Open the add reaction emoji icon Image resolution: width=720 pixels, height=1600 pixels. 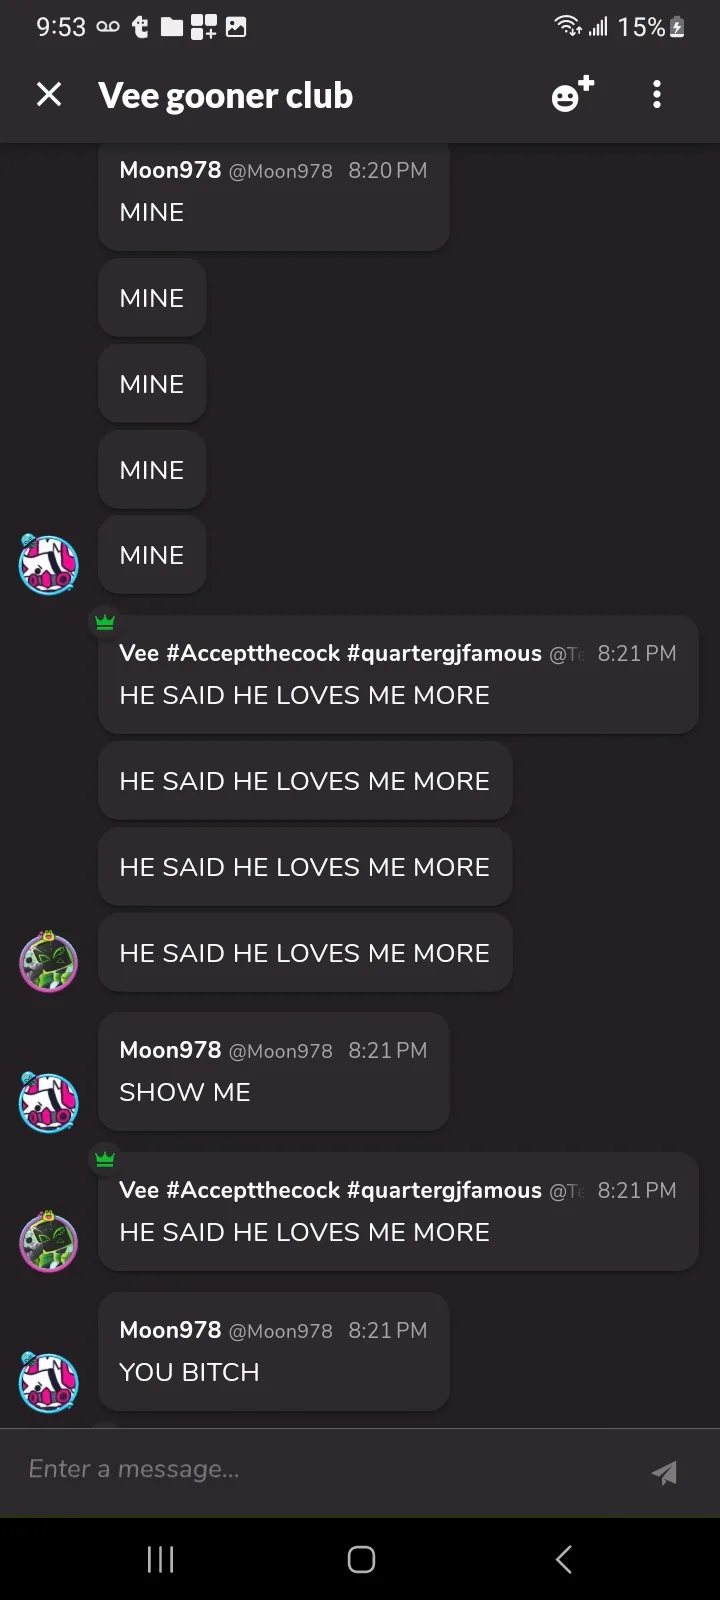(572, 94)
